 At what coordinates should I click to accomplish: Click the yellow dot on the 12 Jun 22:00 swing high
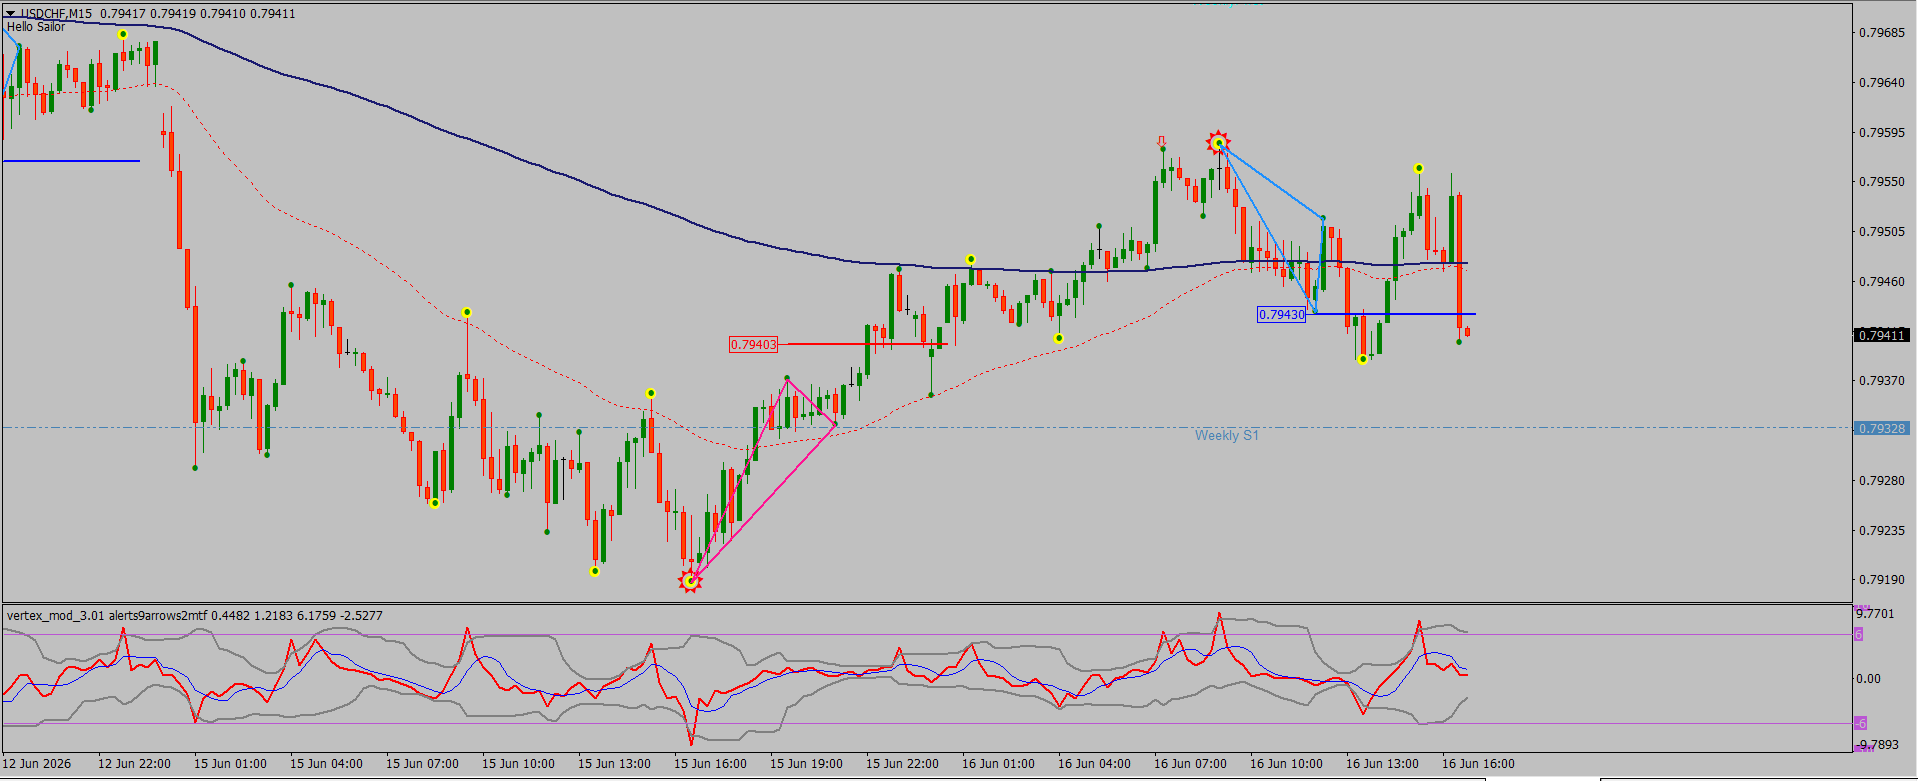pos(123,35)
